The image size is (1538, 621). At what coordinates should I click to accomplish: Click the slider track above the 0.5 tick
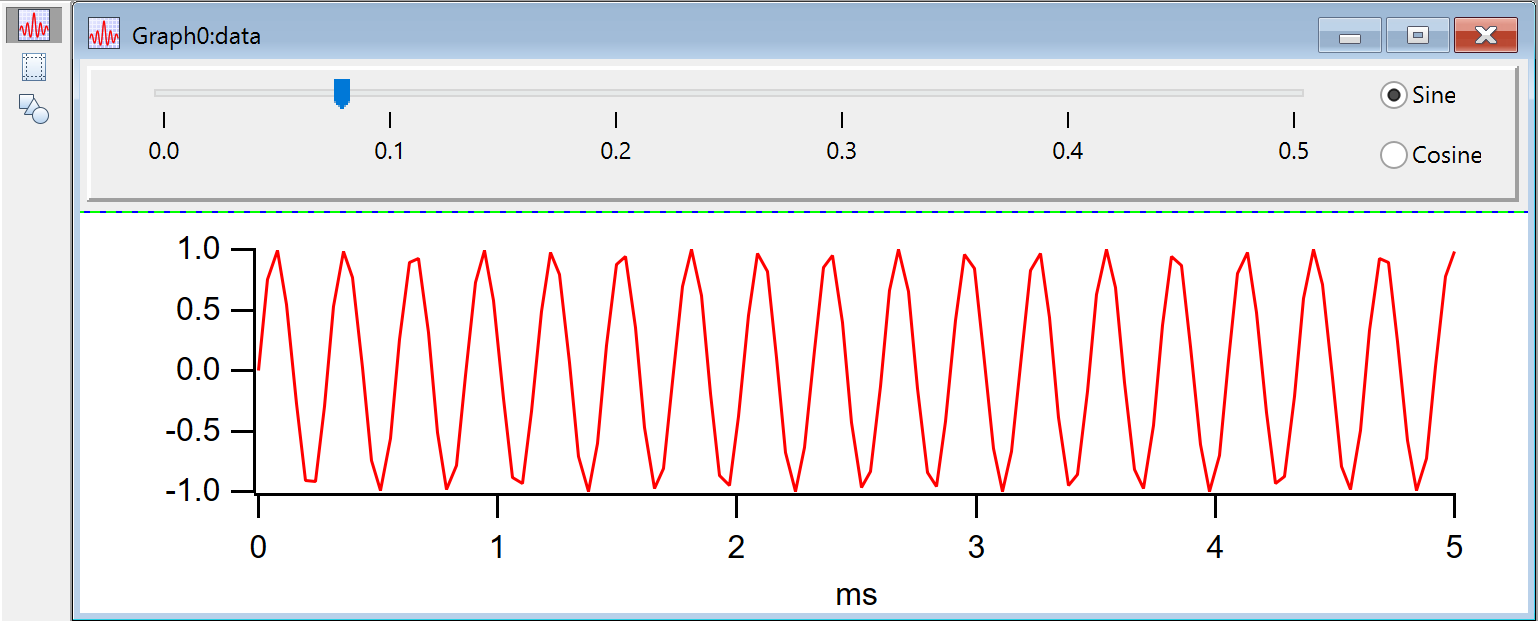coord(1293,93)
